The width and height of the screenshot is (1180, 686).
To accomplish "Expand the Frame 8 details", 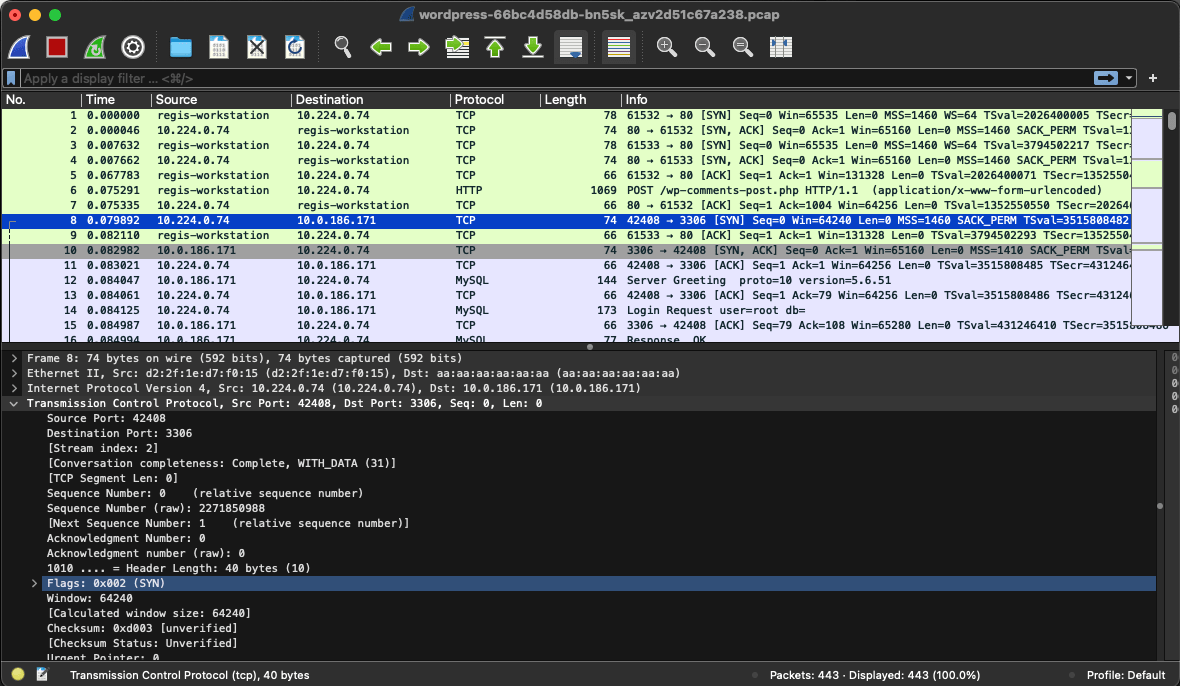I will (x=14, y=358).
